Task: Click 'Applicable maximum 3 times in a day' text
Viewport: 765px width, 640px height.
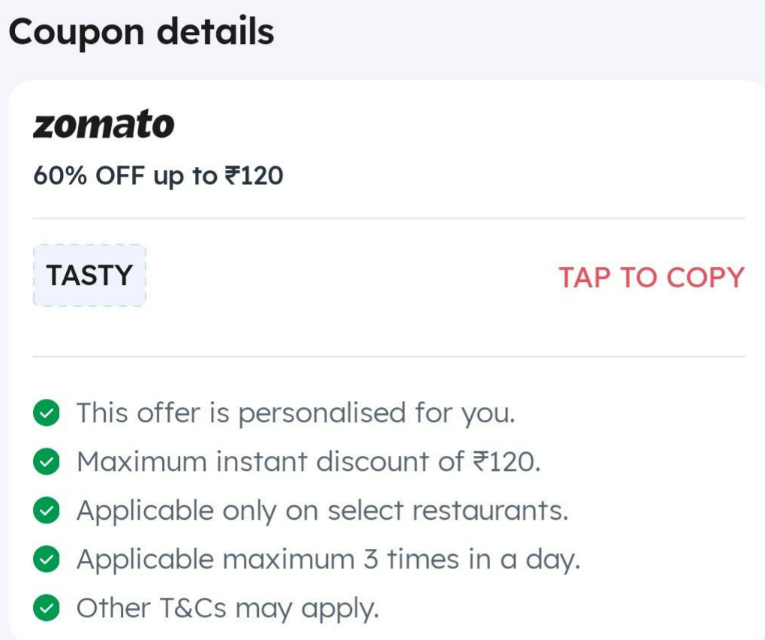Action: point(328,560)
